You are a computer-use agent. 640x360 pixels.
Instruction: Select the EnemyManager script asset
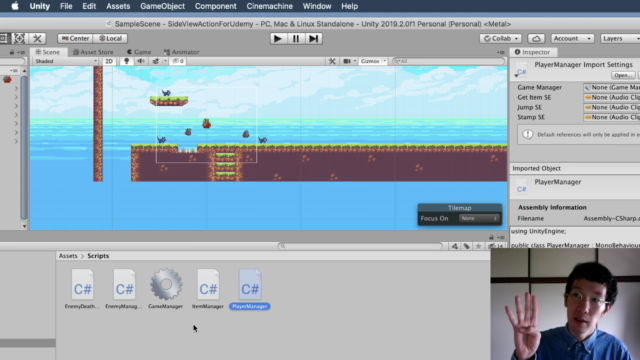[x=124, y=289]
